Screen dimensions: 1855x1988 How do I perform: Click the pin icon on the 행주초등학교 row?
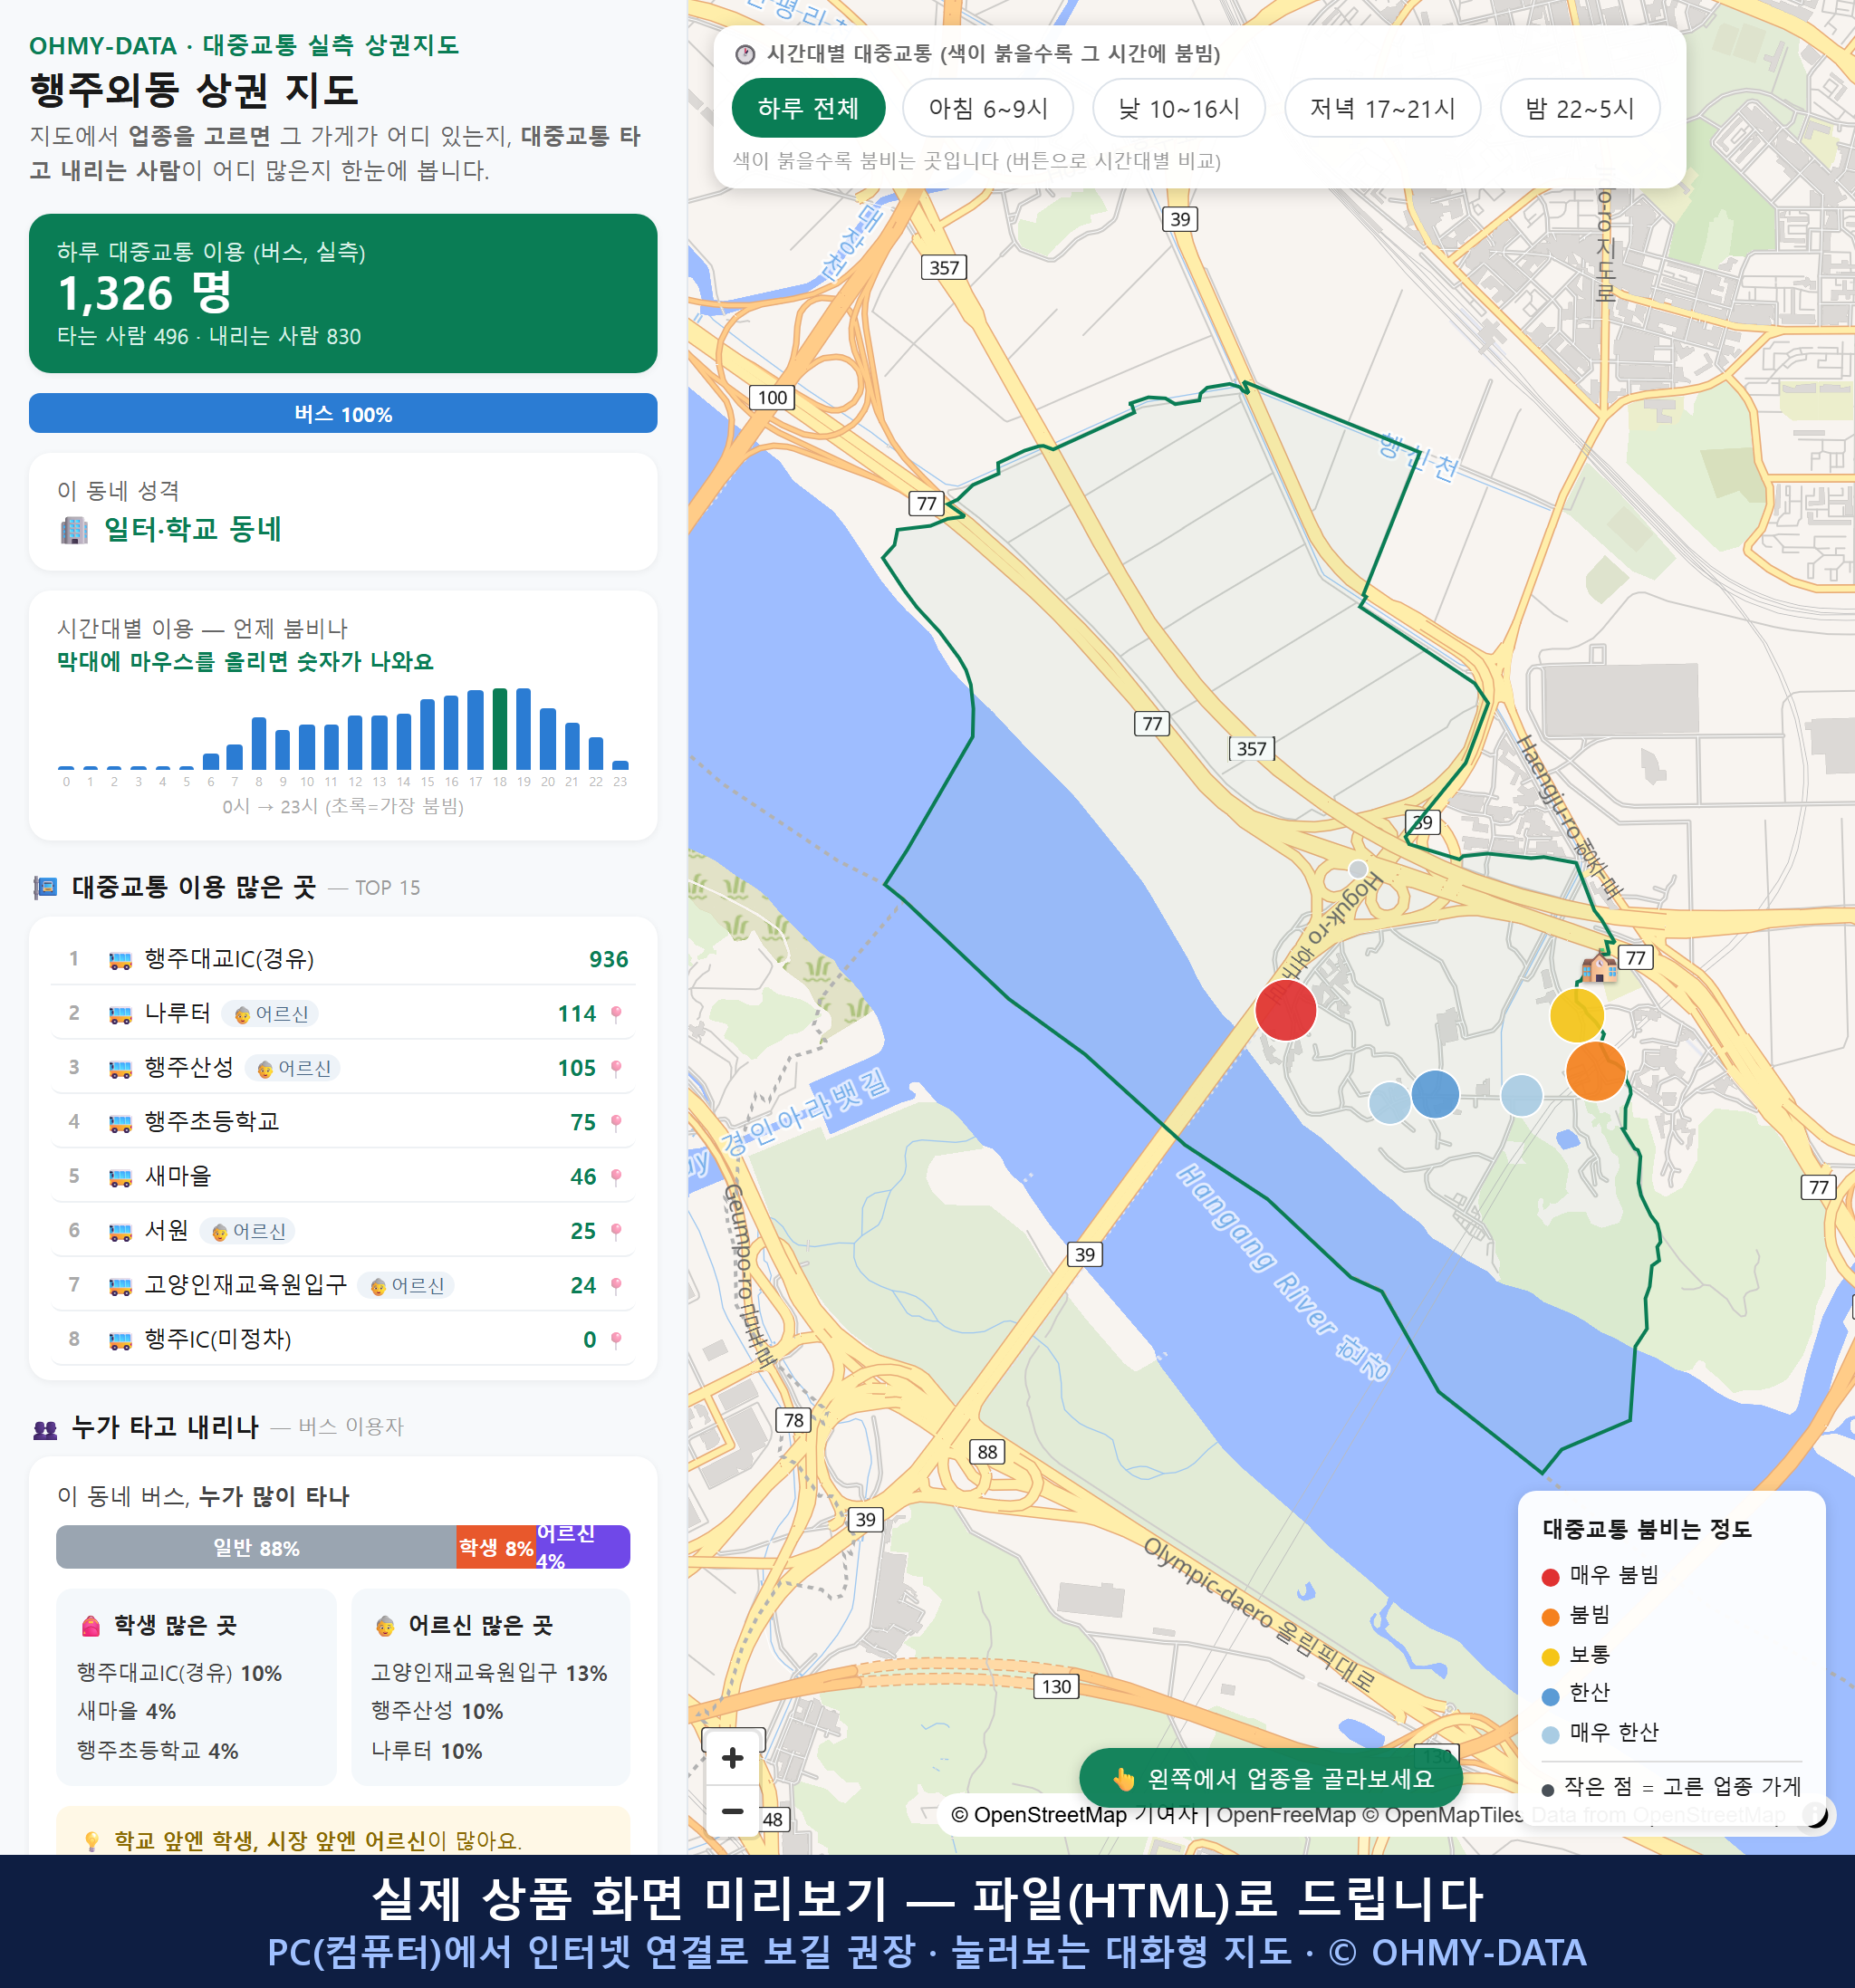(x=616, y=1123)
